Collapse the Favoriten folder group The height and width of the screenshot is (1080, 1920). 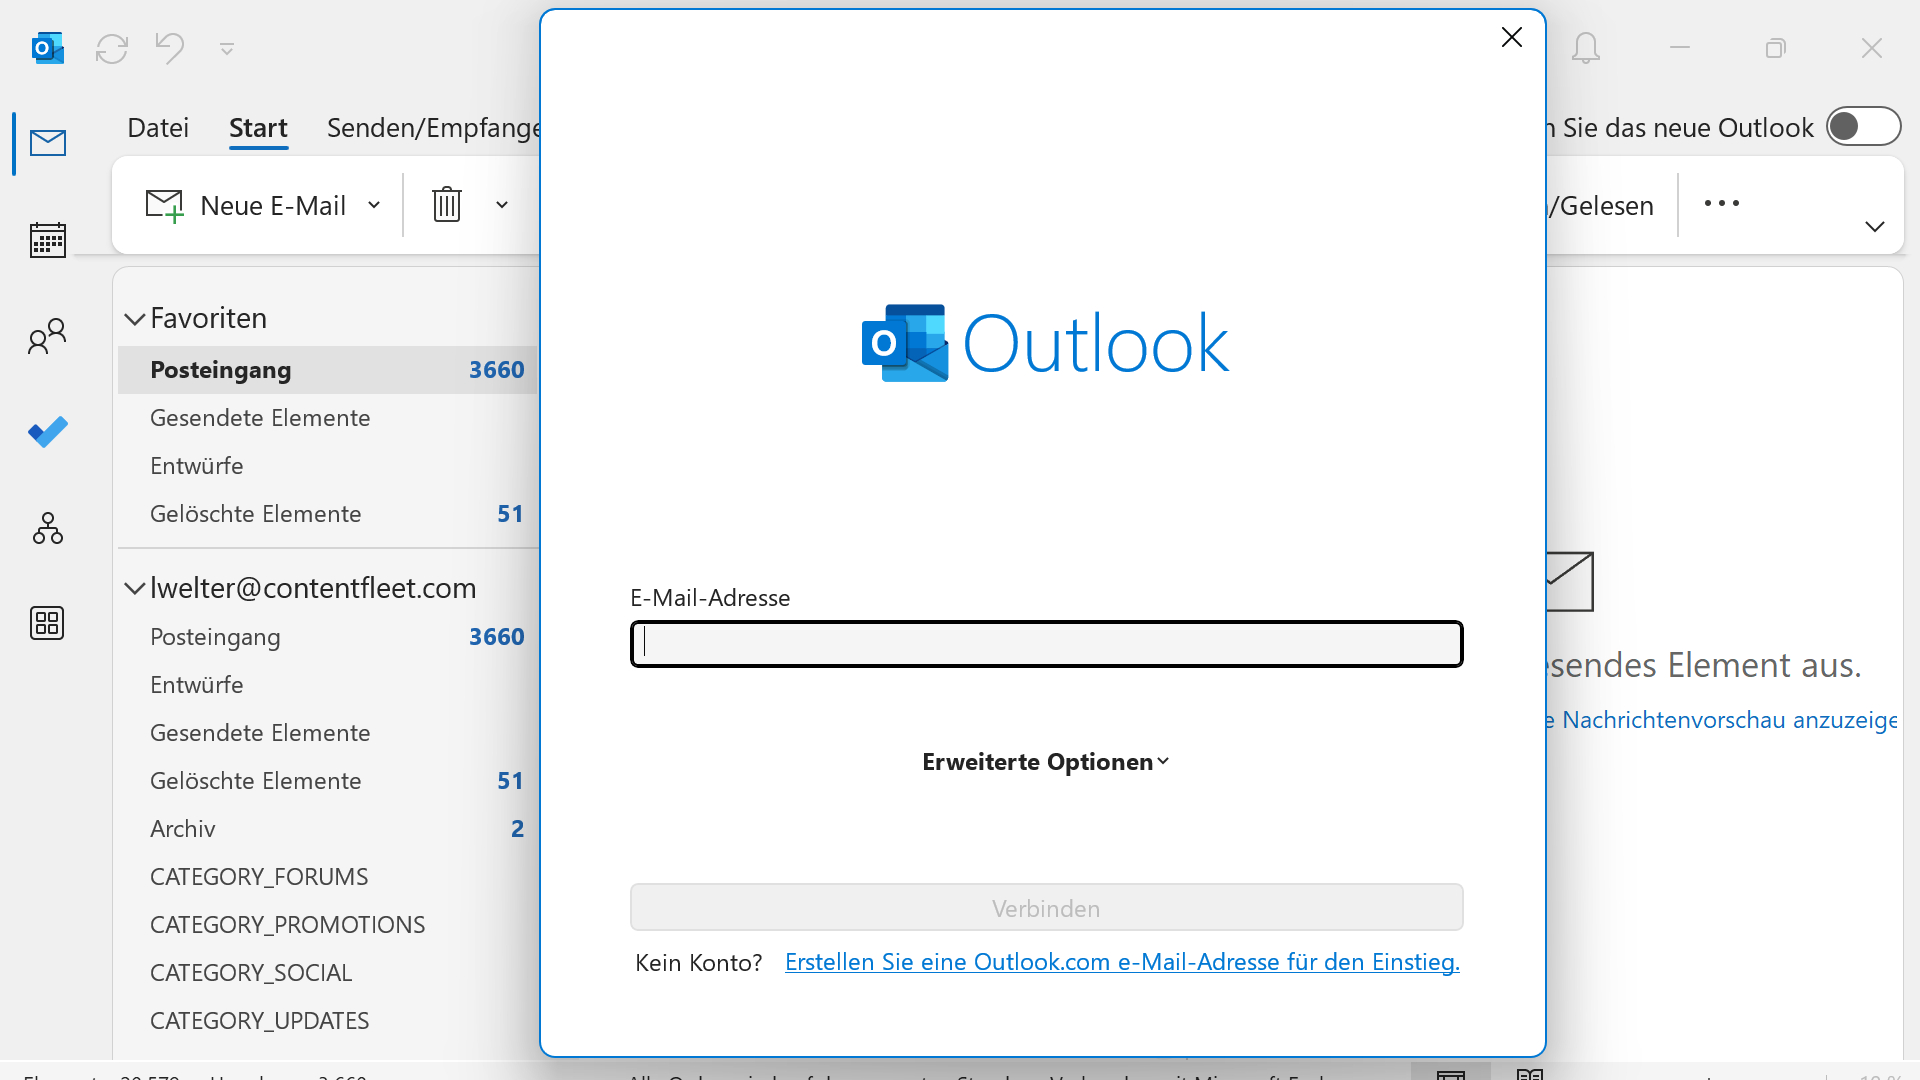point(135,319)
